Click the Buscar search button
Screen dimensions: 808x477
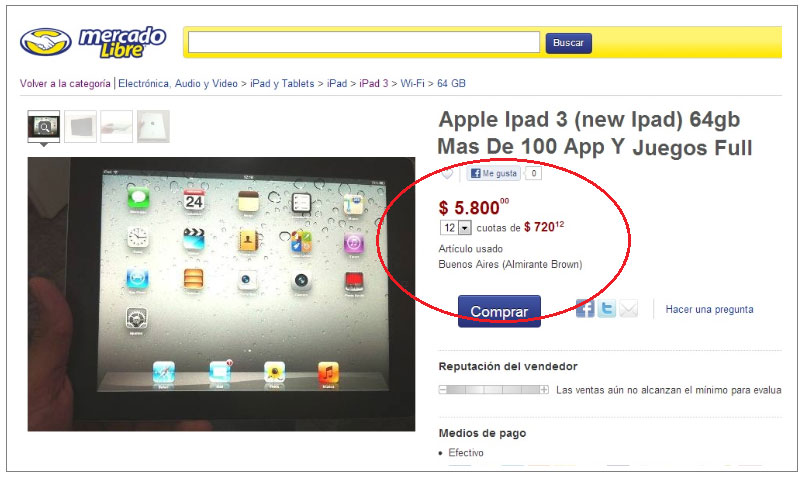[568, 43]
